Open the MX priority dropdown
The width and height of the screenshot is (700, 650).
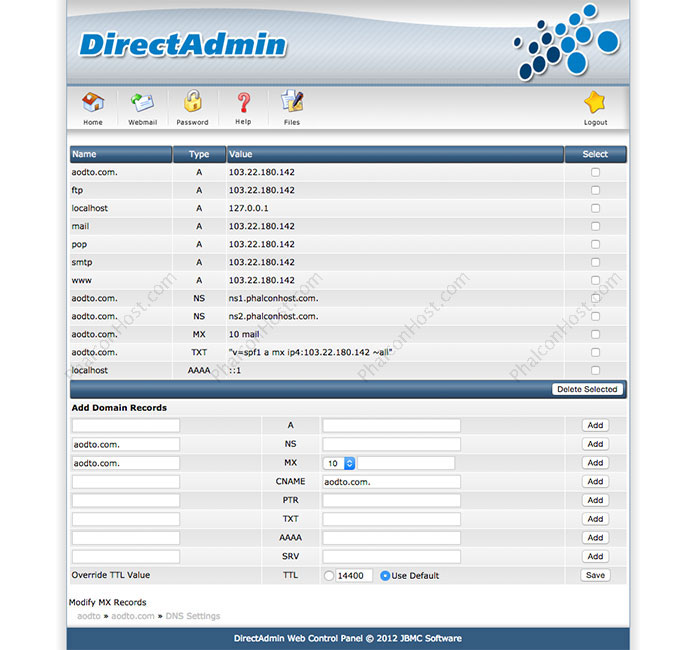[339, 463]
